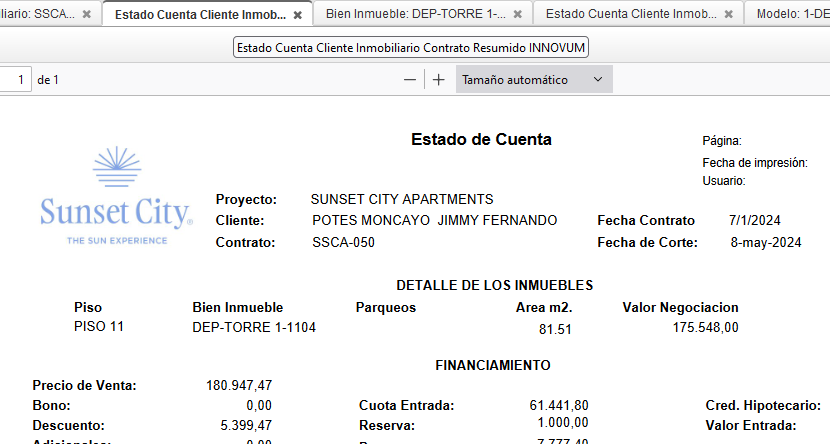
Task: Click client name POTES MONCAYO JIMMY FERNANDO
Action: coord(434,220)
